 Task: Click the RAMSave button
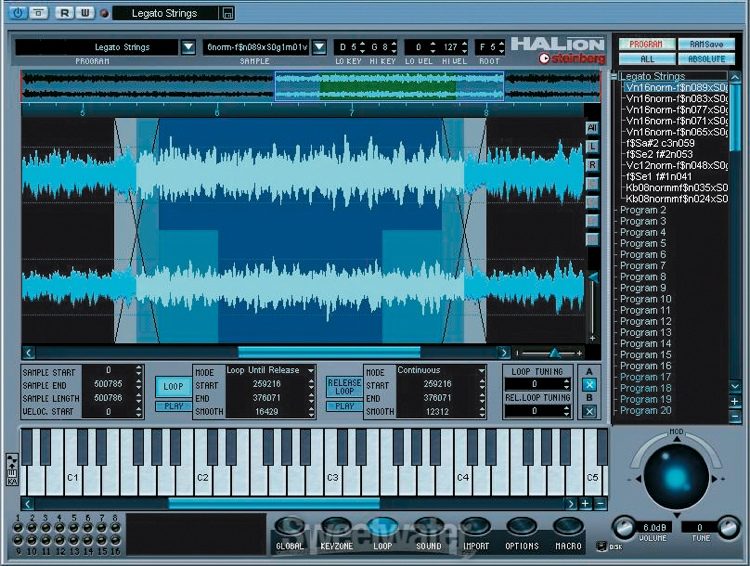tap(706, 44)
